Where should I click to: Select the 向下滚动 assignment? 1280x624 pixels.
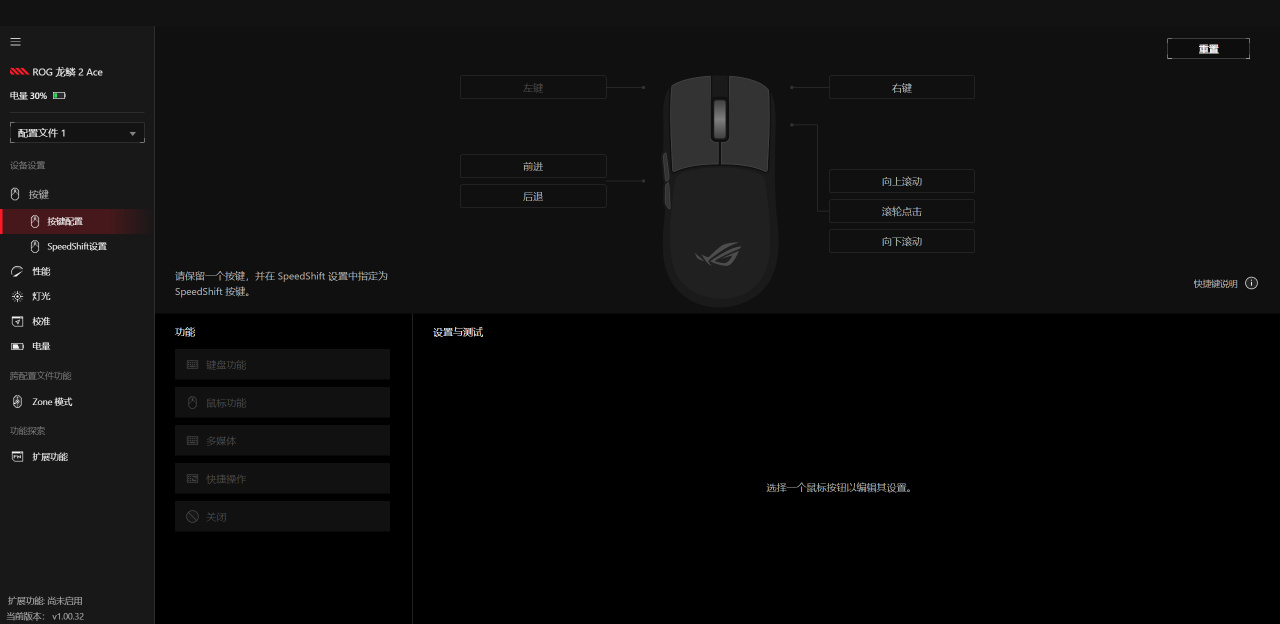[901, 241]
